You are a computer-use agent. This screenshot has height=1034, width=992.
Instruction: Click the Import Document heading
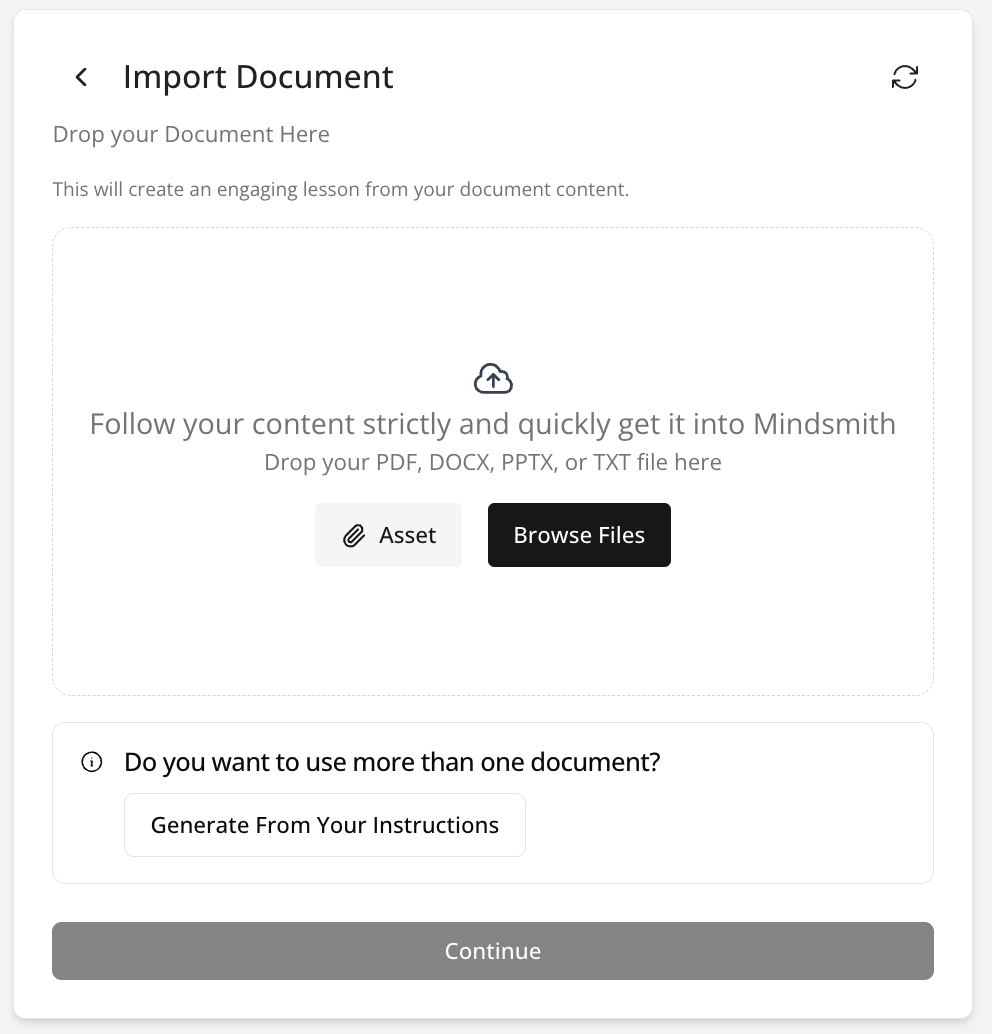click(x=258, y=77)
